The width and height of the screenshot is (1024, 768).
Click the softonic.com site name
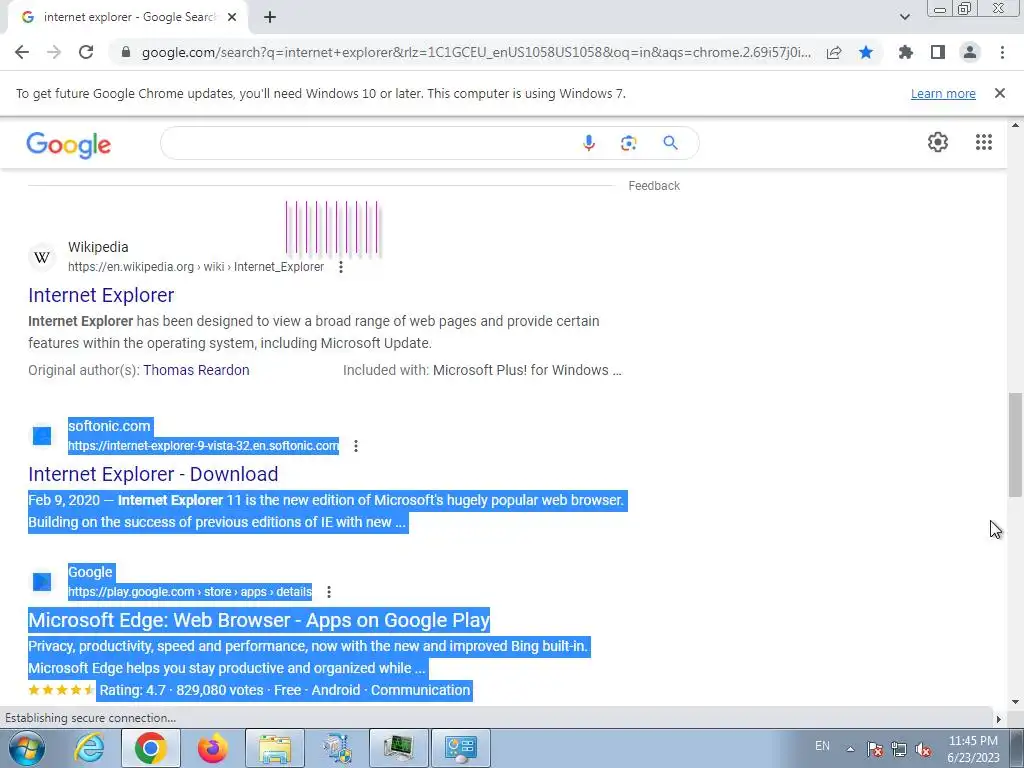(109, 426)
